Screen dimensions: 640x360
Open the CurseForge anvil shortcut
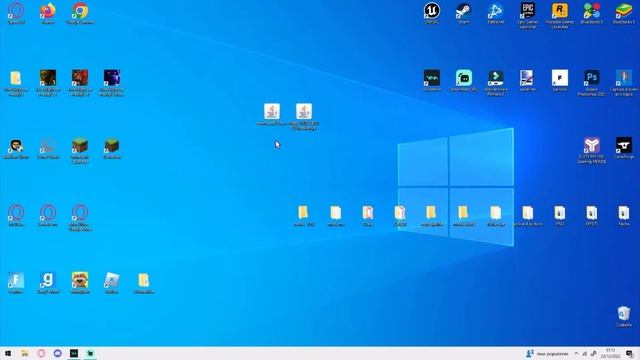[x=624, y=146]
